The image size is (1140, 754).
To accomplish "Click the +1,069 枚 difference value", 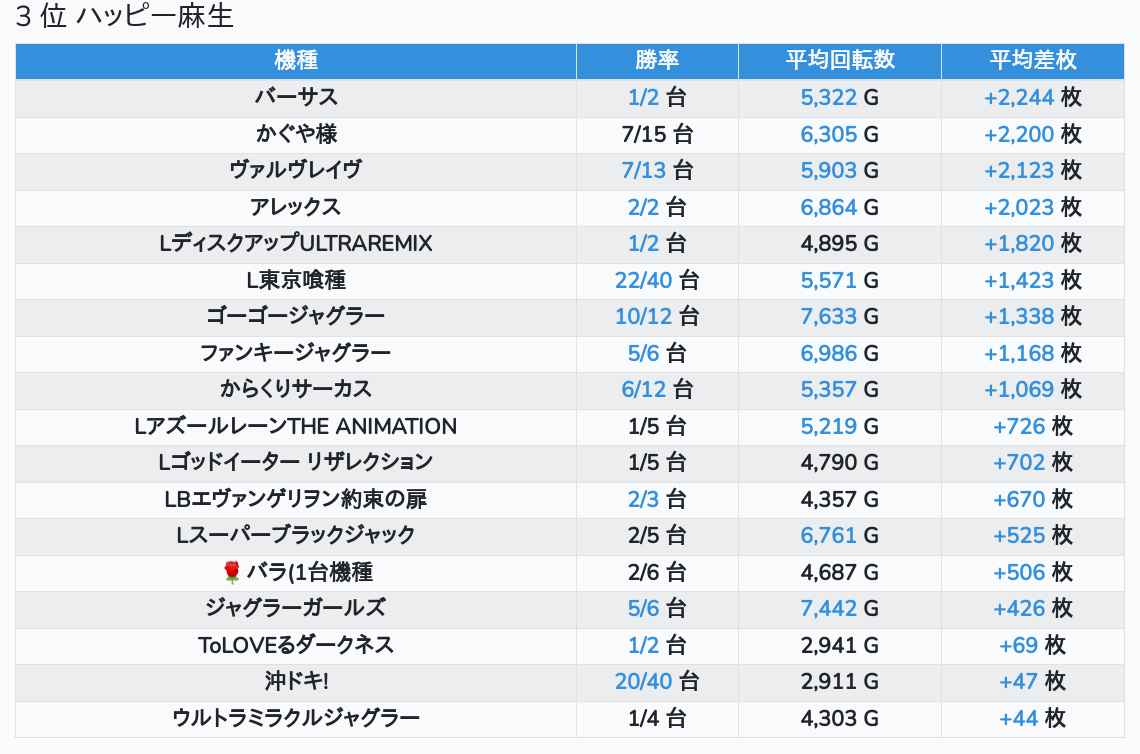I will [1032, 390].
